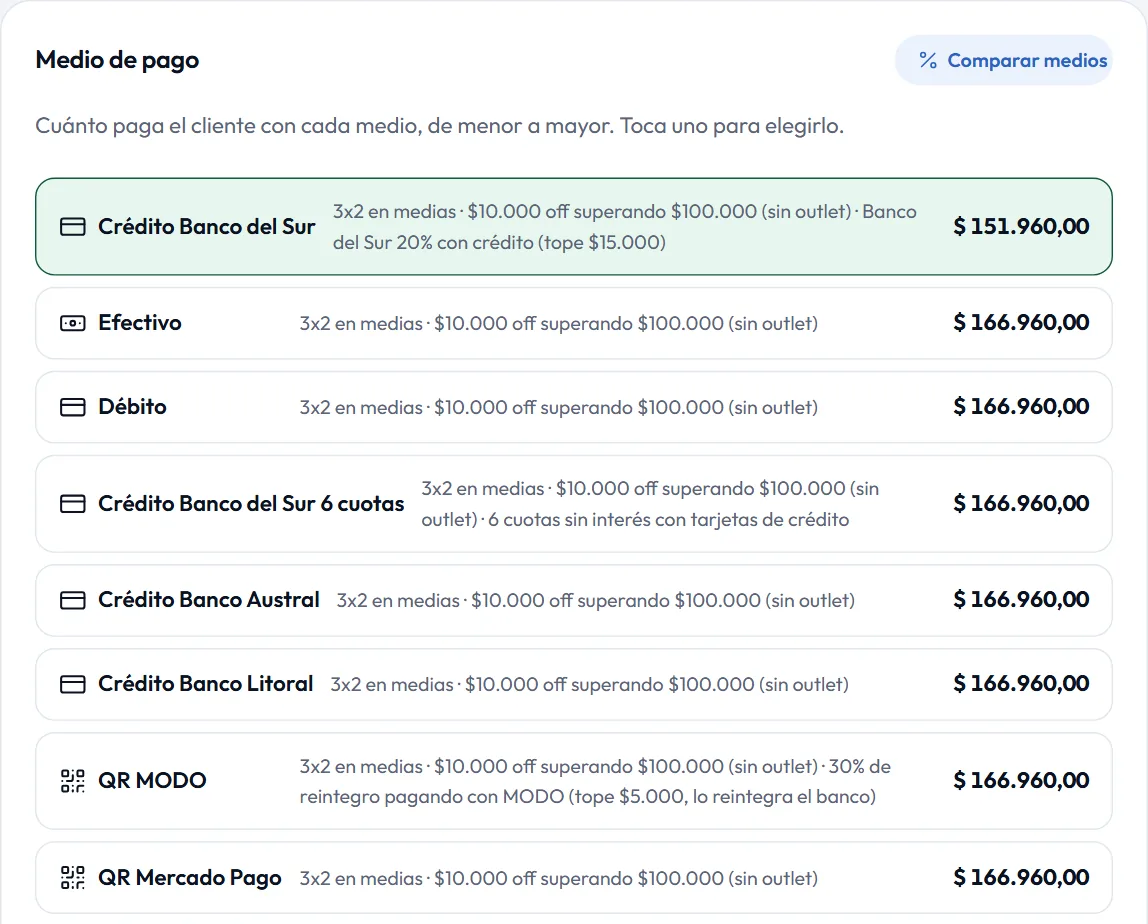The image size is (1148, 924).
Task: Click the Banco Litoral row price
Action: [x=1021, y=683]
